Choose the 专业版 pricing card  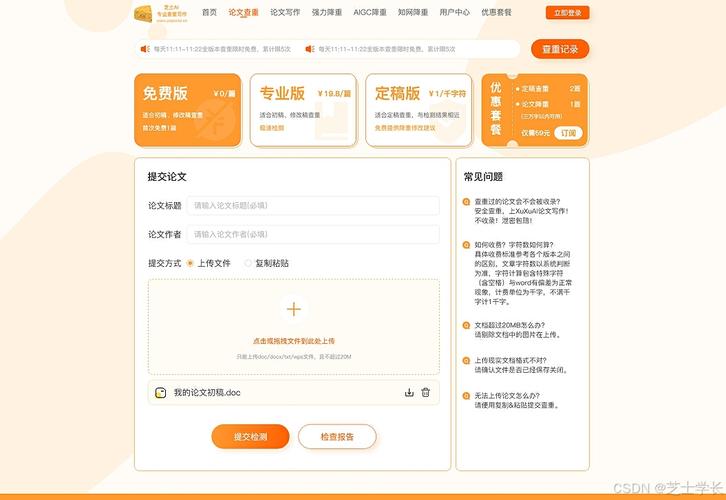pyautogui.click(x=303, y=110)
